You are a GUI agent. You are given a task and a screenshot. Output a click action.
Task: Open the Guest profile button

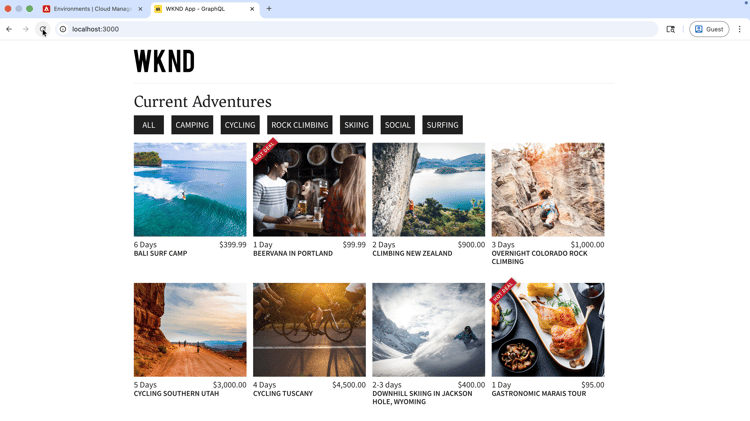coord(709,29)
